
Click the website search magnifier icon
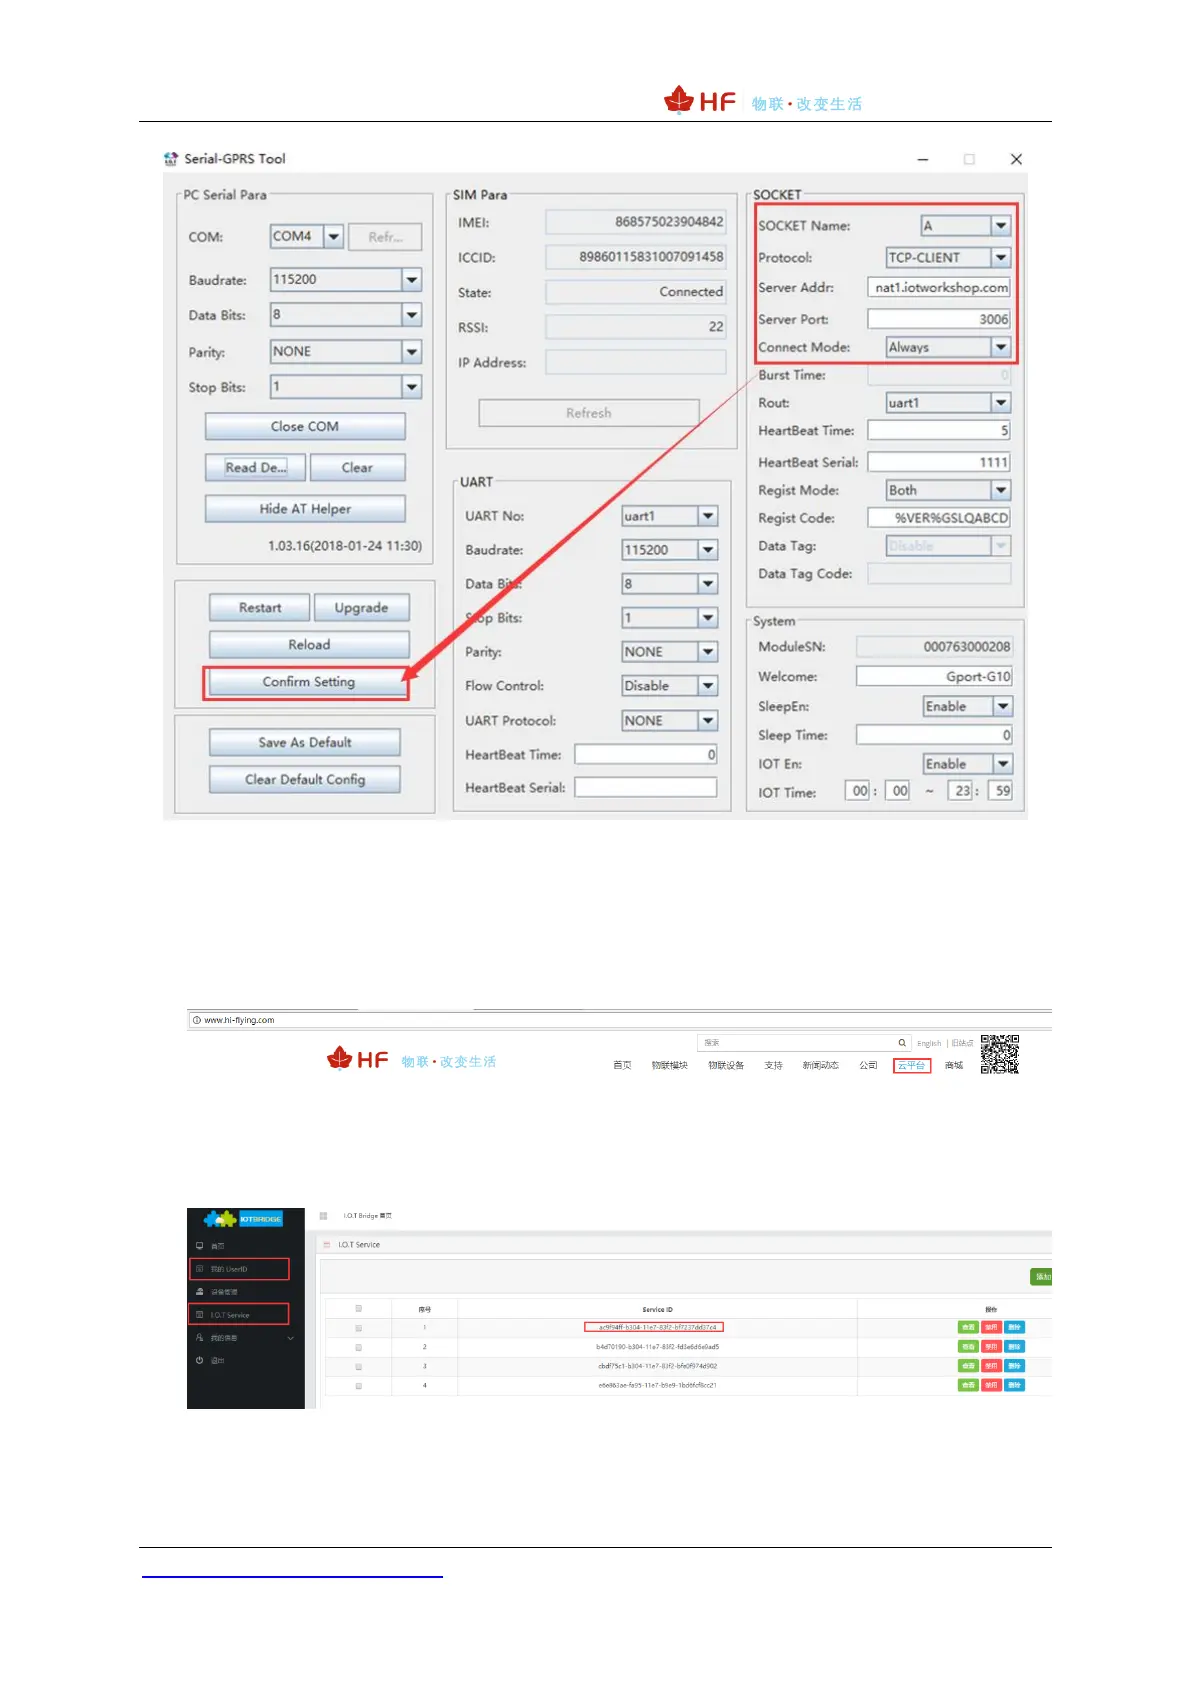[902, 1042]
